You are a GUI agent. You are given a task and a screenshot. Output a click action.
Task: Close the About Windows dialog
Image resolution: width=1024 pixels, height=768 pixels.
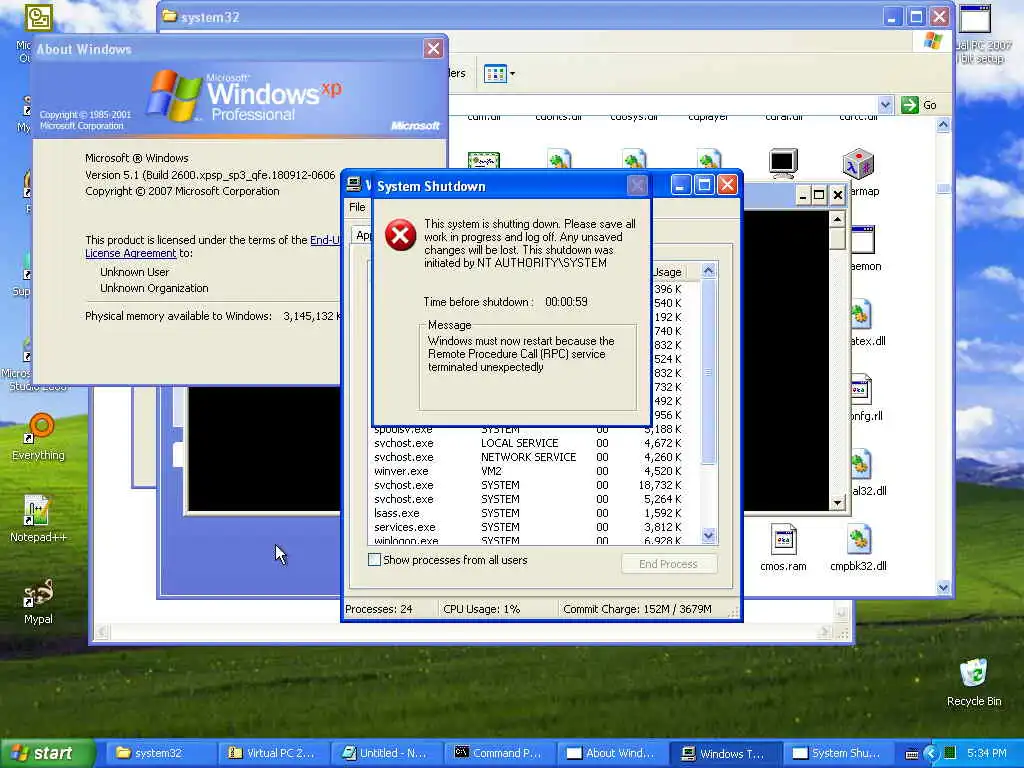pos(433,48)
